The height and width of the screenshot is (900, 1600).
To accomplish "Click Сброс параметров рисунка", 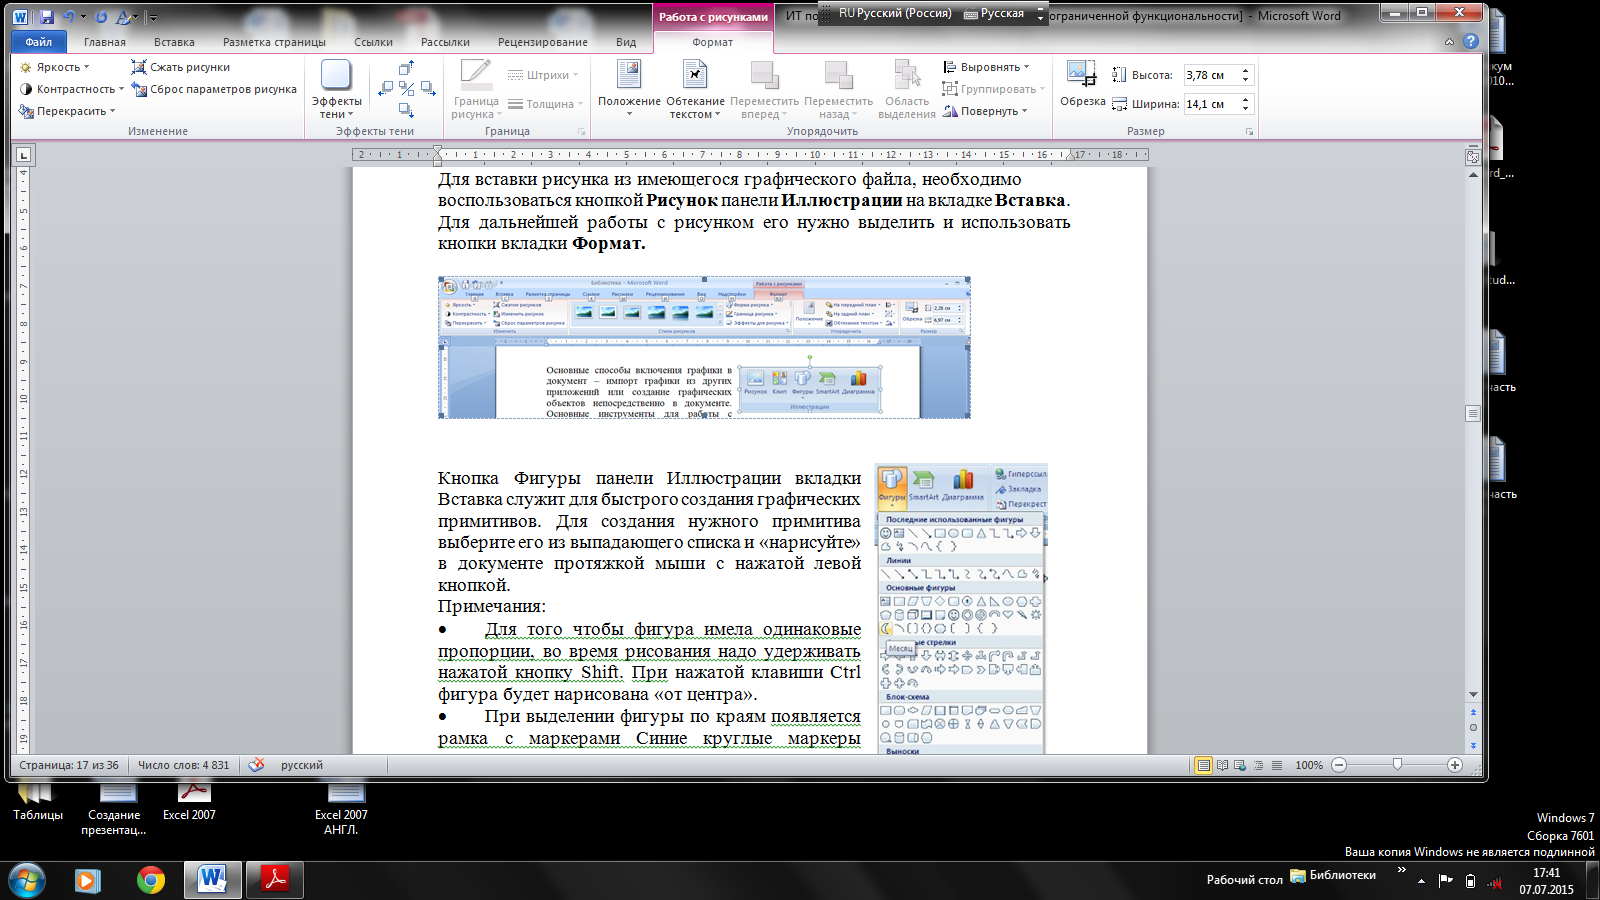I will 214,89.
